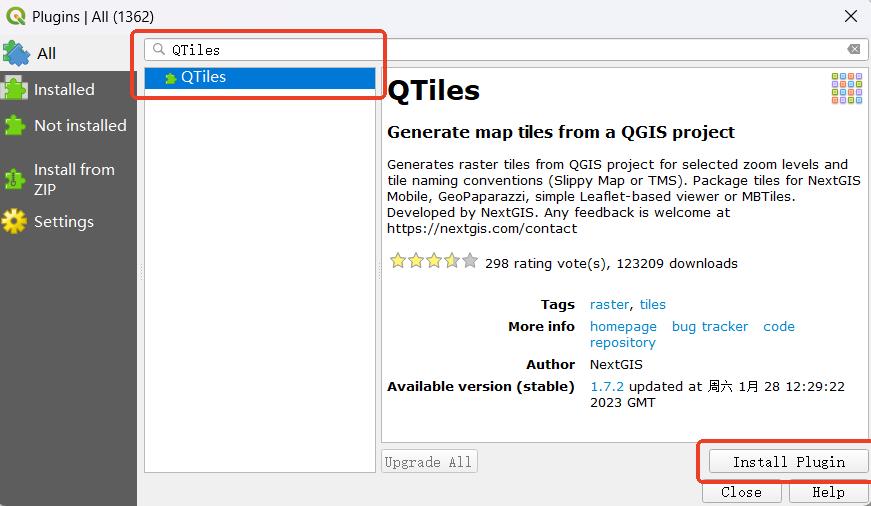This screenshot has width=871, height=506.
Task: Click the Upgrade All button
Action: pos(429,462)
